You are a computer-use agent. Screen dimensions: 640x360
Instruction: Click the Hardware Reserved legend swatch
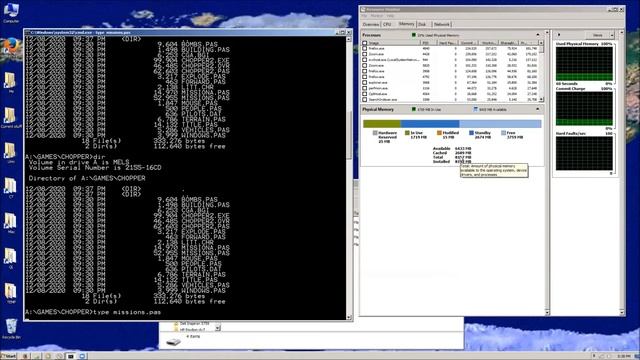(x=375, y=133)
